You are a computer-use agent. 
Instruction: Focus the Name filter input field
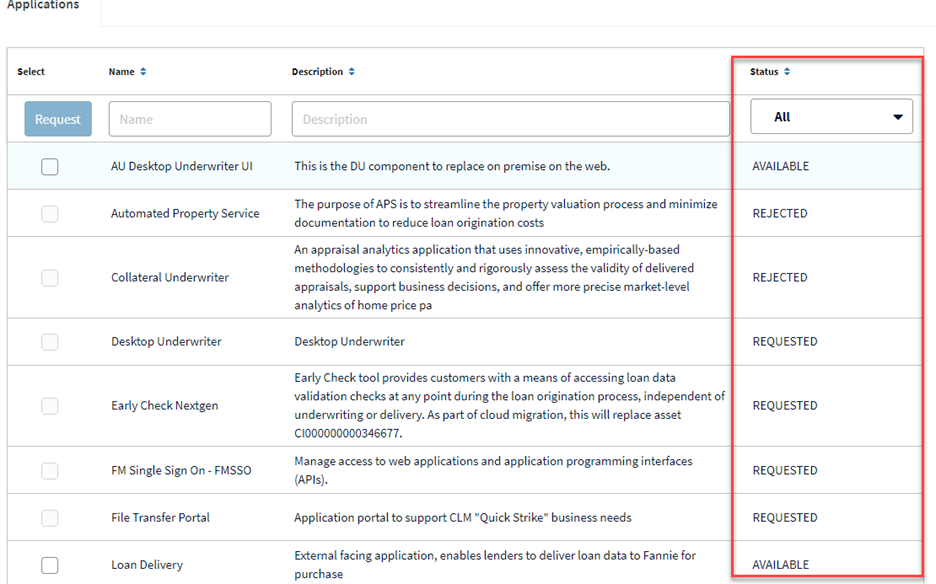(190, 119)
